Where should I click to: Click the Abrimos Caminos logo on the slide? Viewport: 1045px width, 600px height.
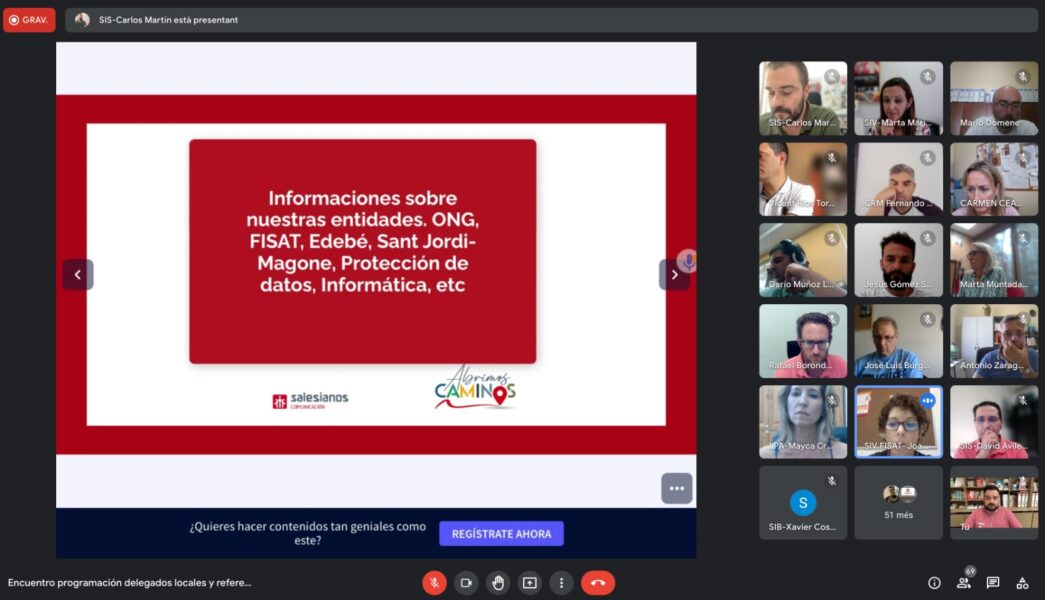click(475, 387)
